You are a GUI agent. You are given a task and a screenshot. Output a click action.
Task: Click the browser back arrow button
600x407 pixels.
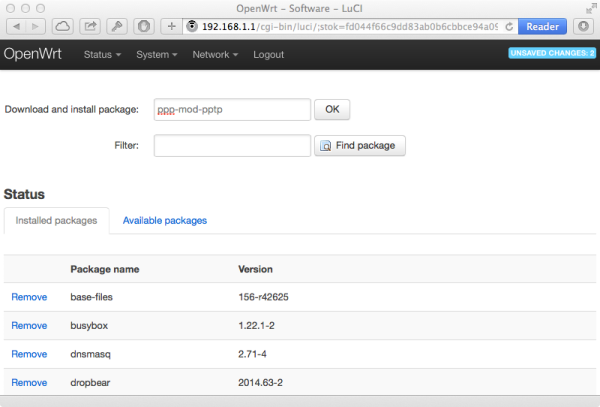[14, 25]
